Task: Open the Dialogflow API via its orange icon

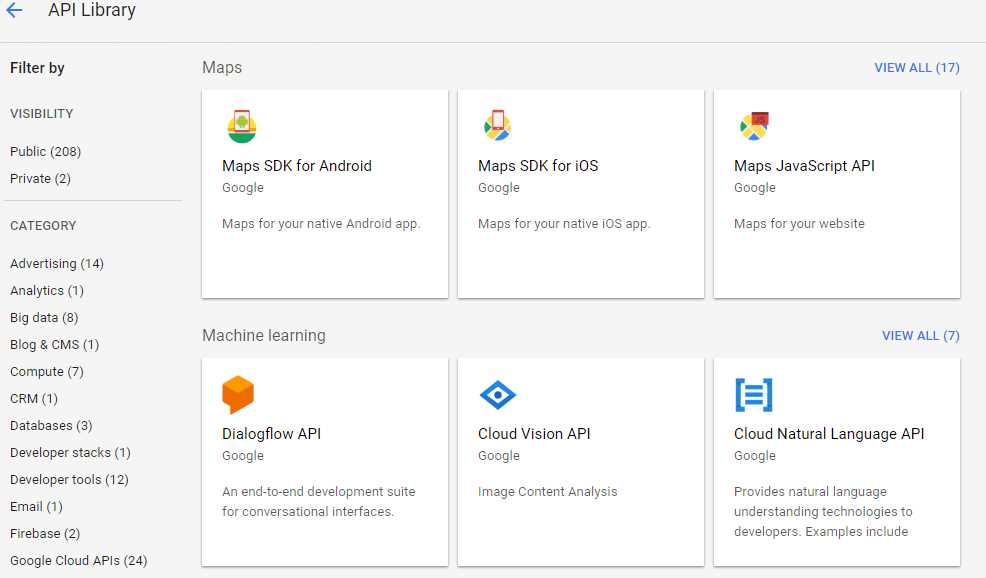Action: 238,393
